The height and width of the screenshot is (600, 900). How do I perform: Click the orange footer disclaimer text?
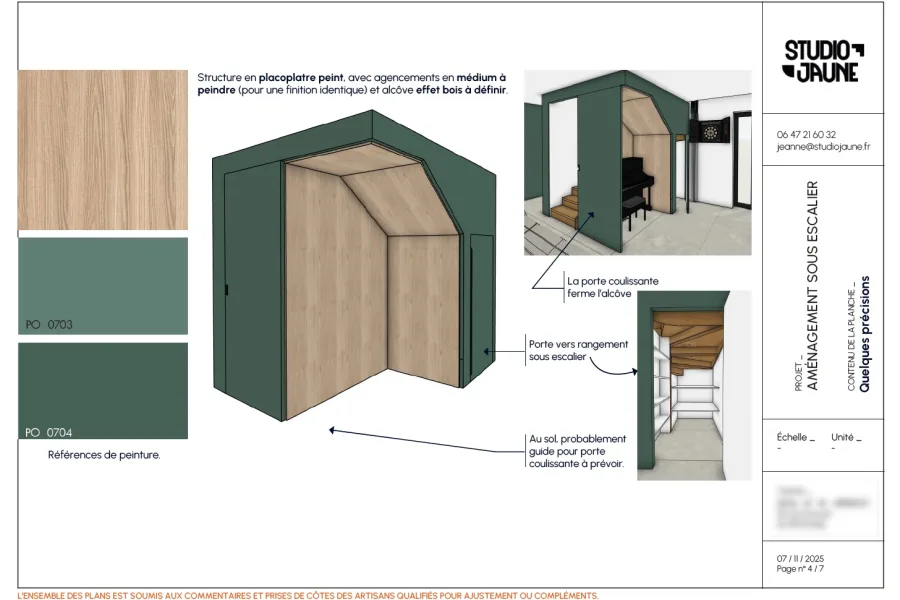308,595
